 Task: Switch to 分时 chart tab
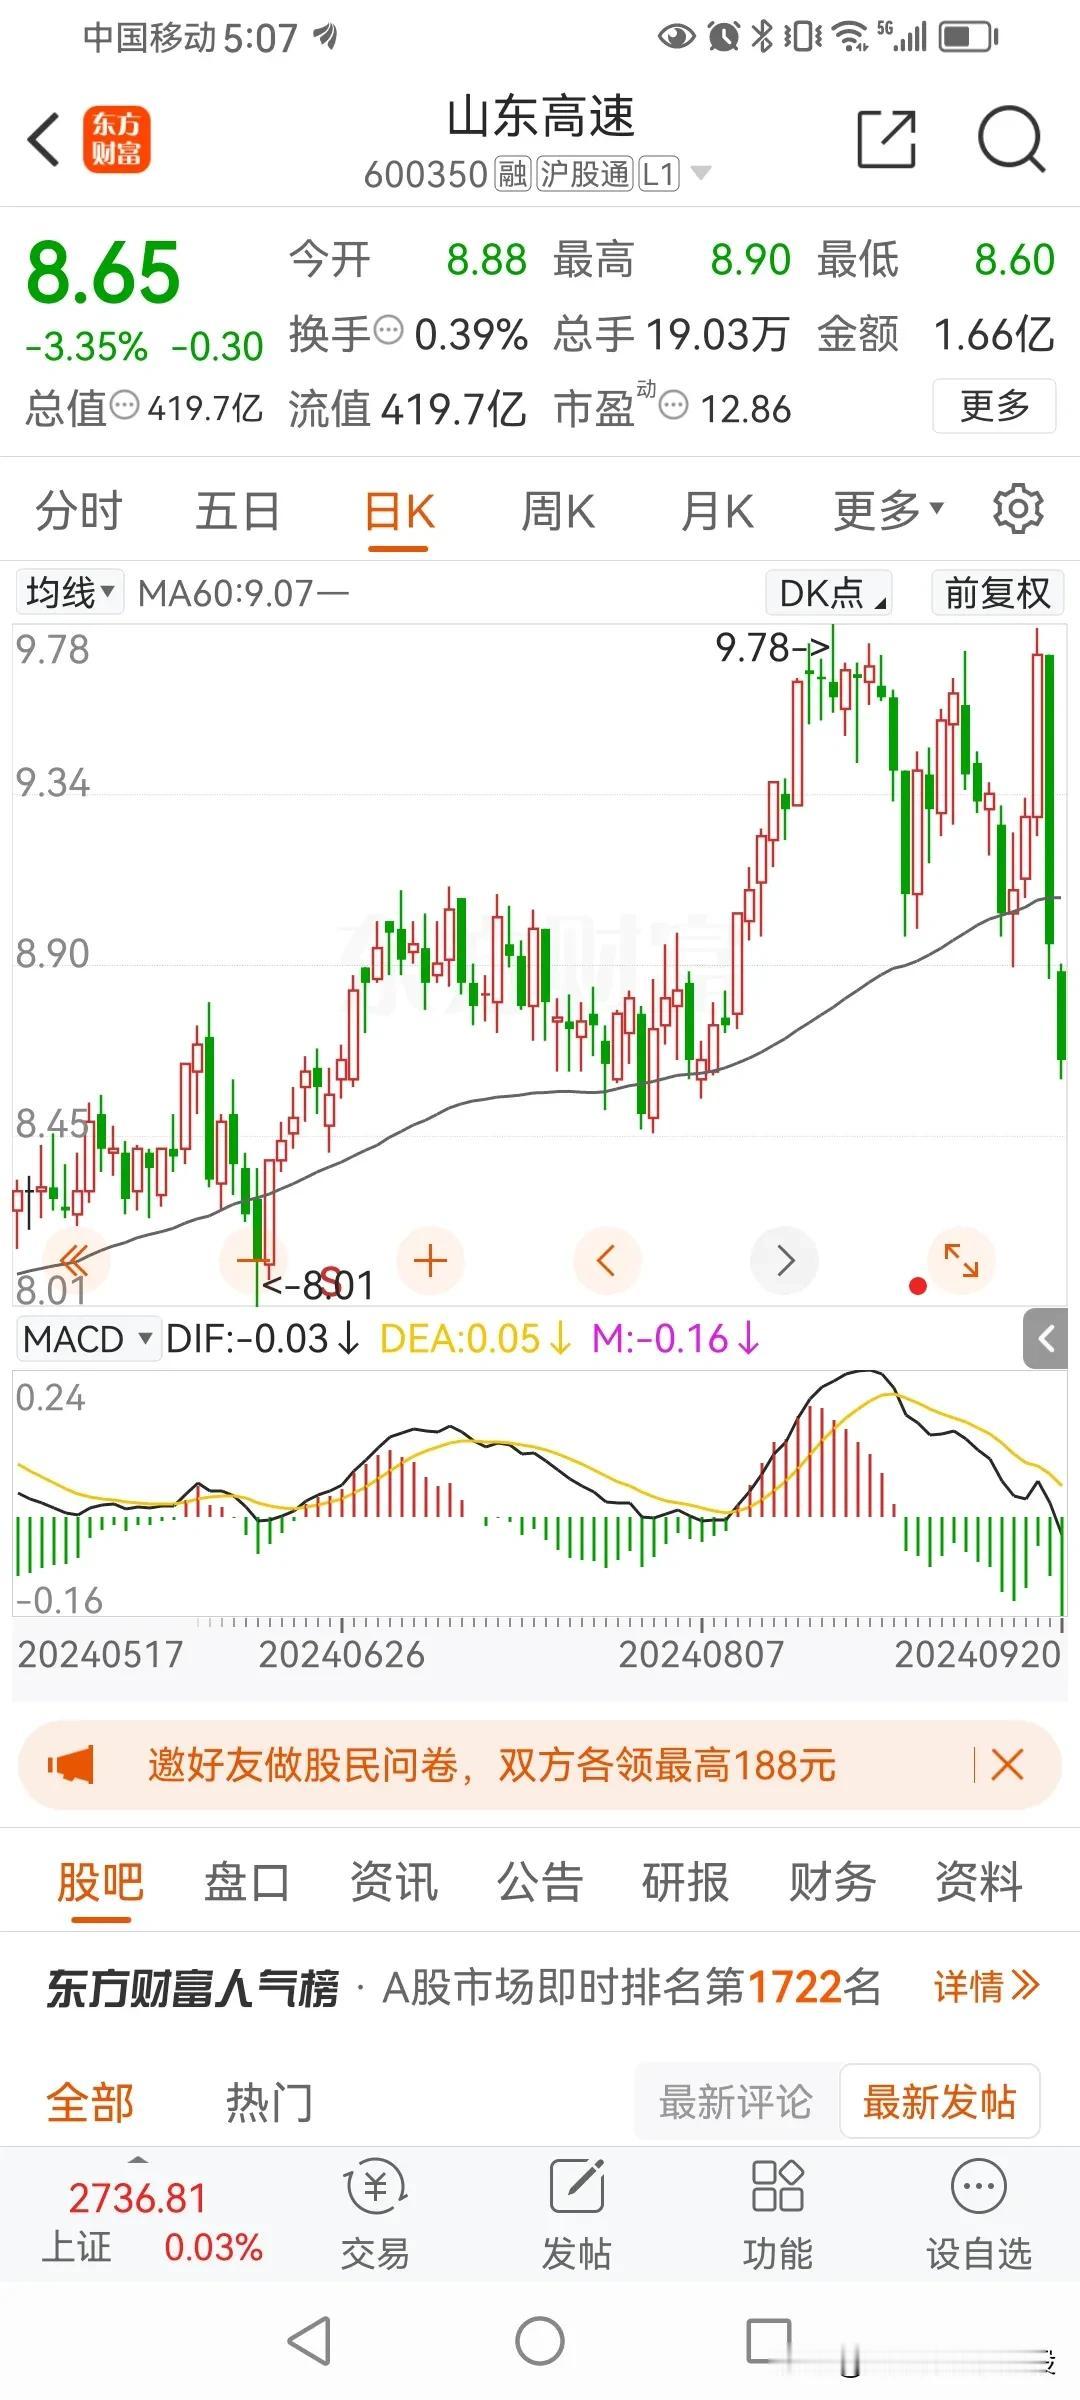(79, 510)
